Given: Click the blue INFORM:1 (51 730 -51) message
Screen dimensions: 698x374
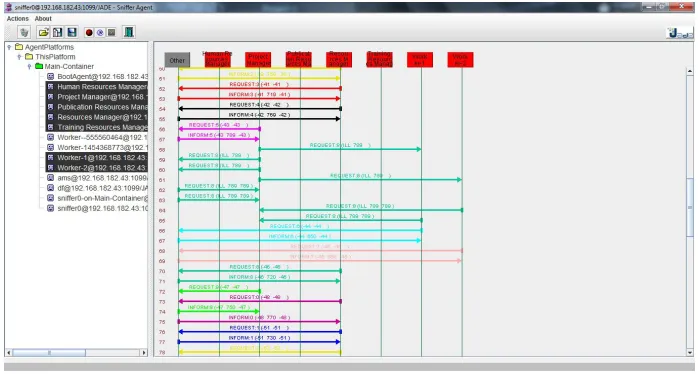Looking at the screenshot, I should pyautogui.click(x=260, y=341).
